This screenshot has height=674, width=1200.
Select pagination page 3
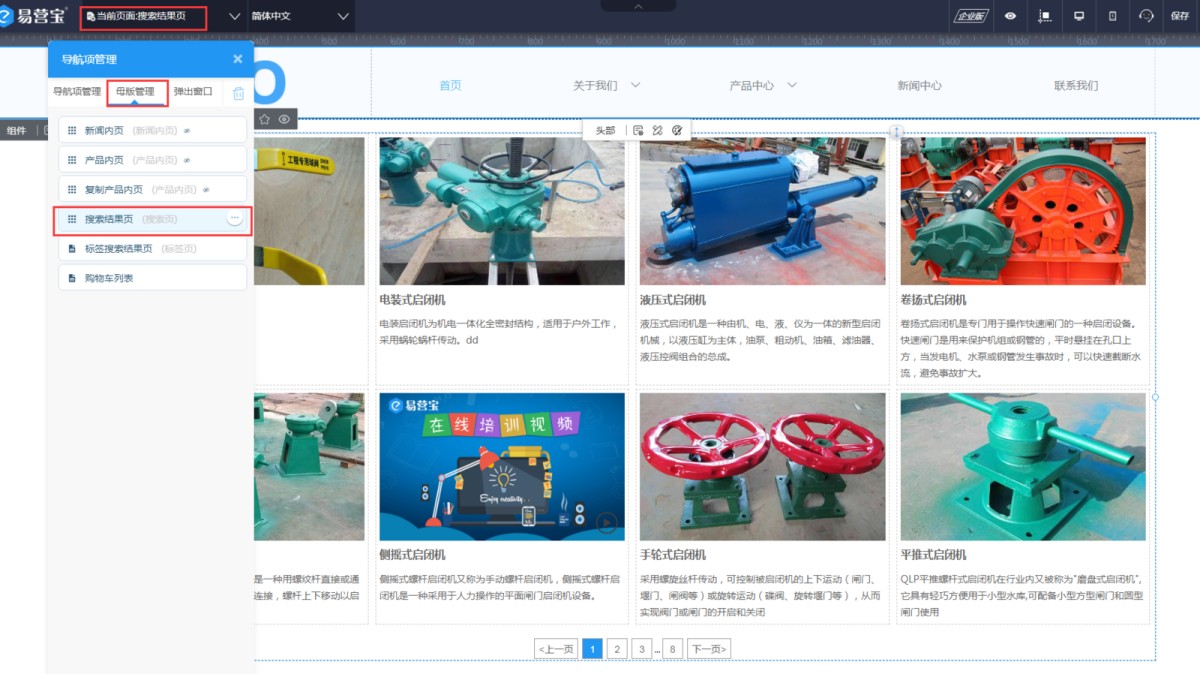642,650
